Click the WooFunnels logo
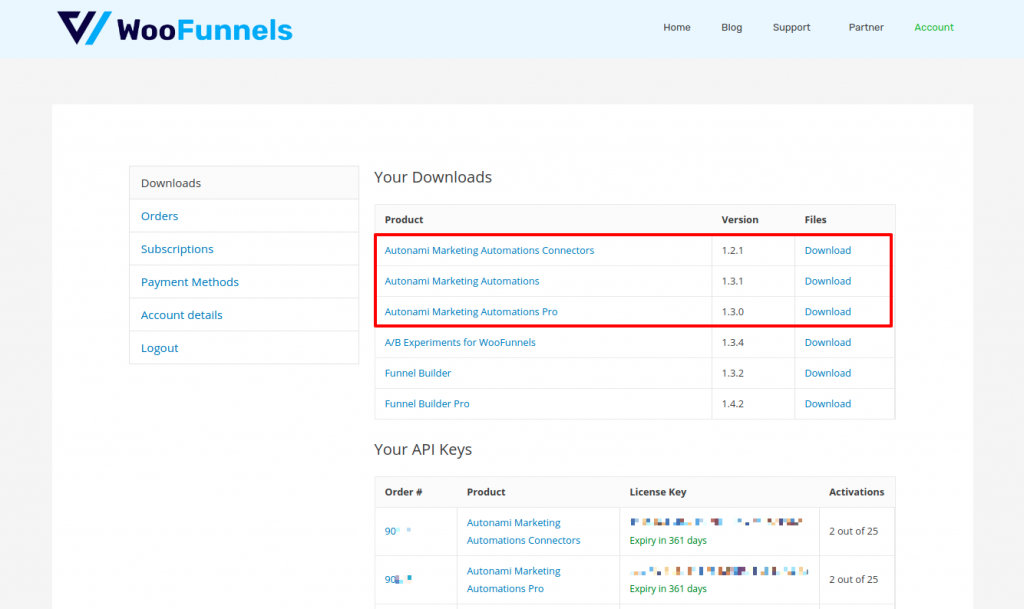 [174, 29]
